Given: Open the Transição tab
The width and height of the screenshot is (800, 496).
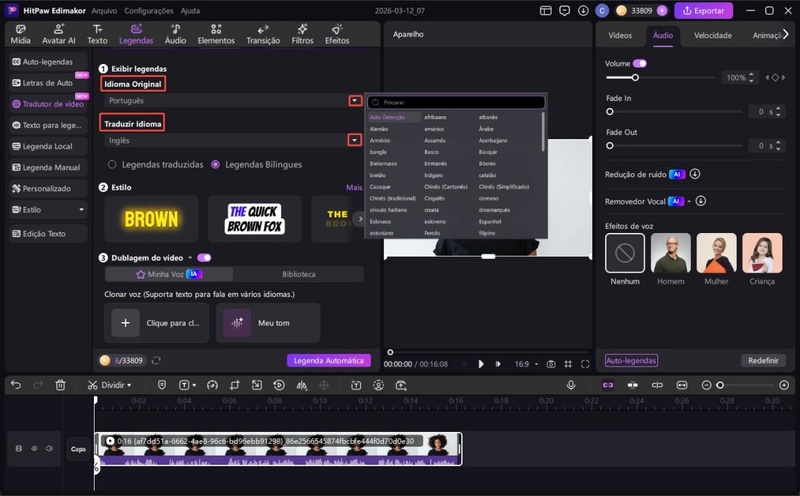Looking at the screenshot, I should pos(263,35).
